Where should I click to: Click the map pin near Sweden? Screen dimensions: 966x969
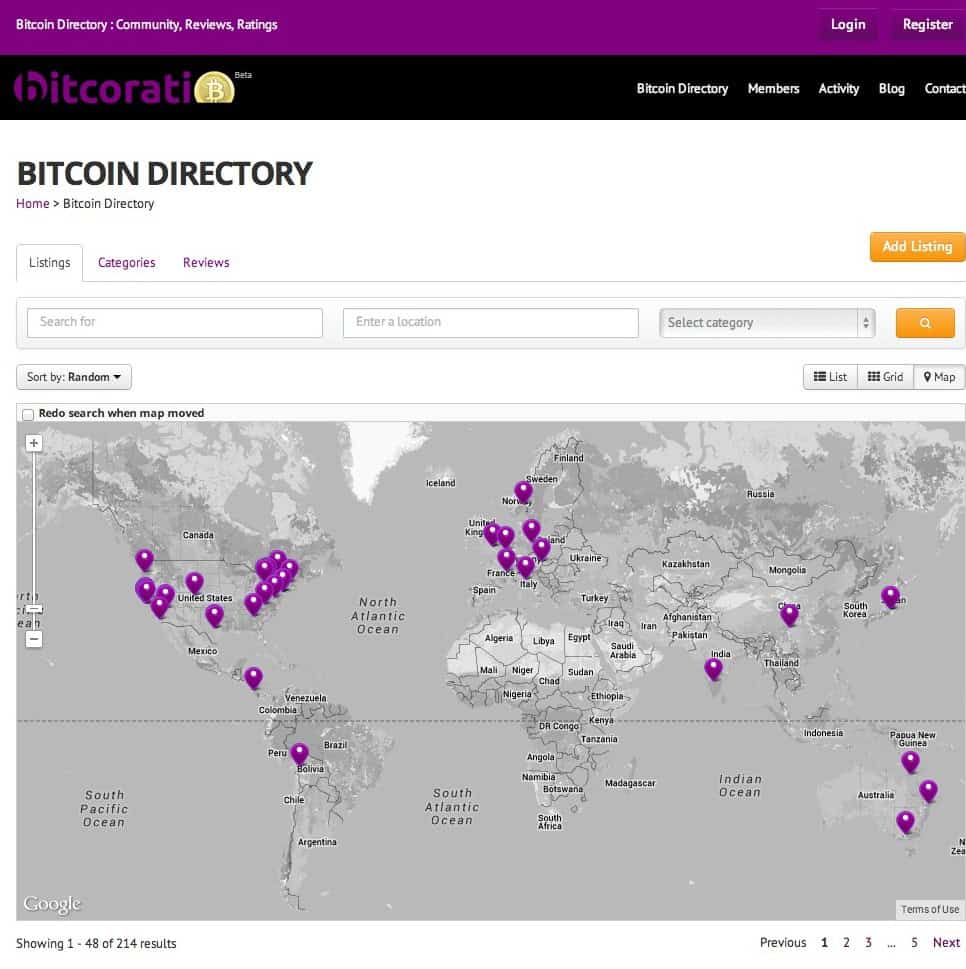pos(523,491)
